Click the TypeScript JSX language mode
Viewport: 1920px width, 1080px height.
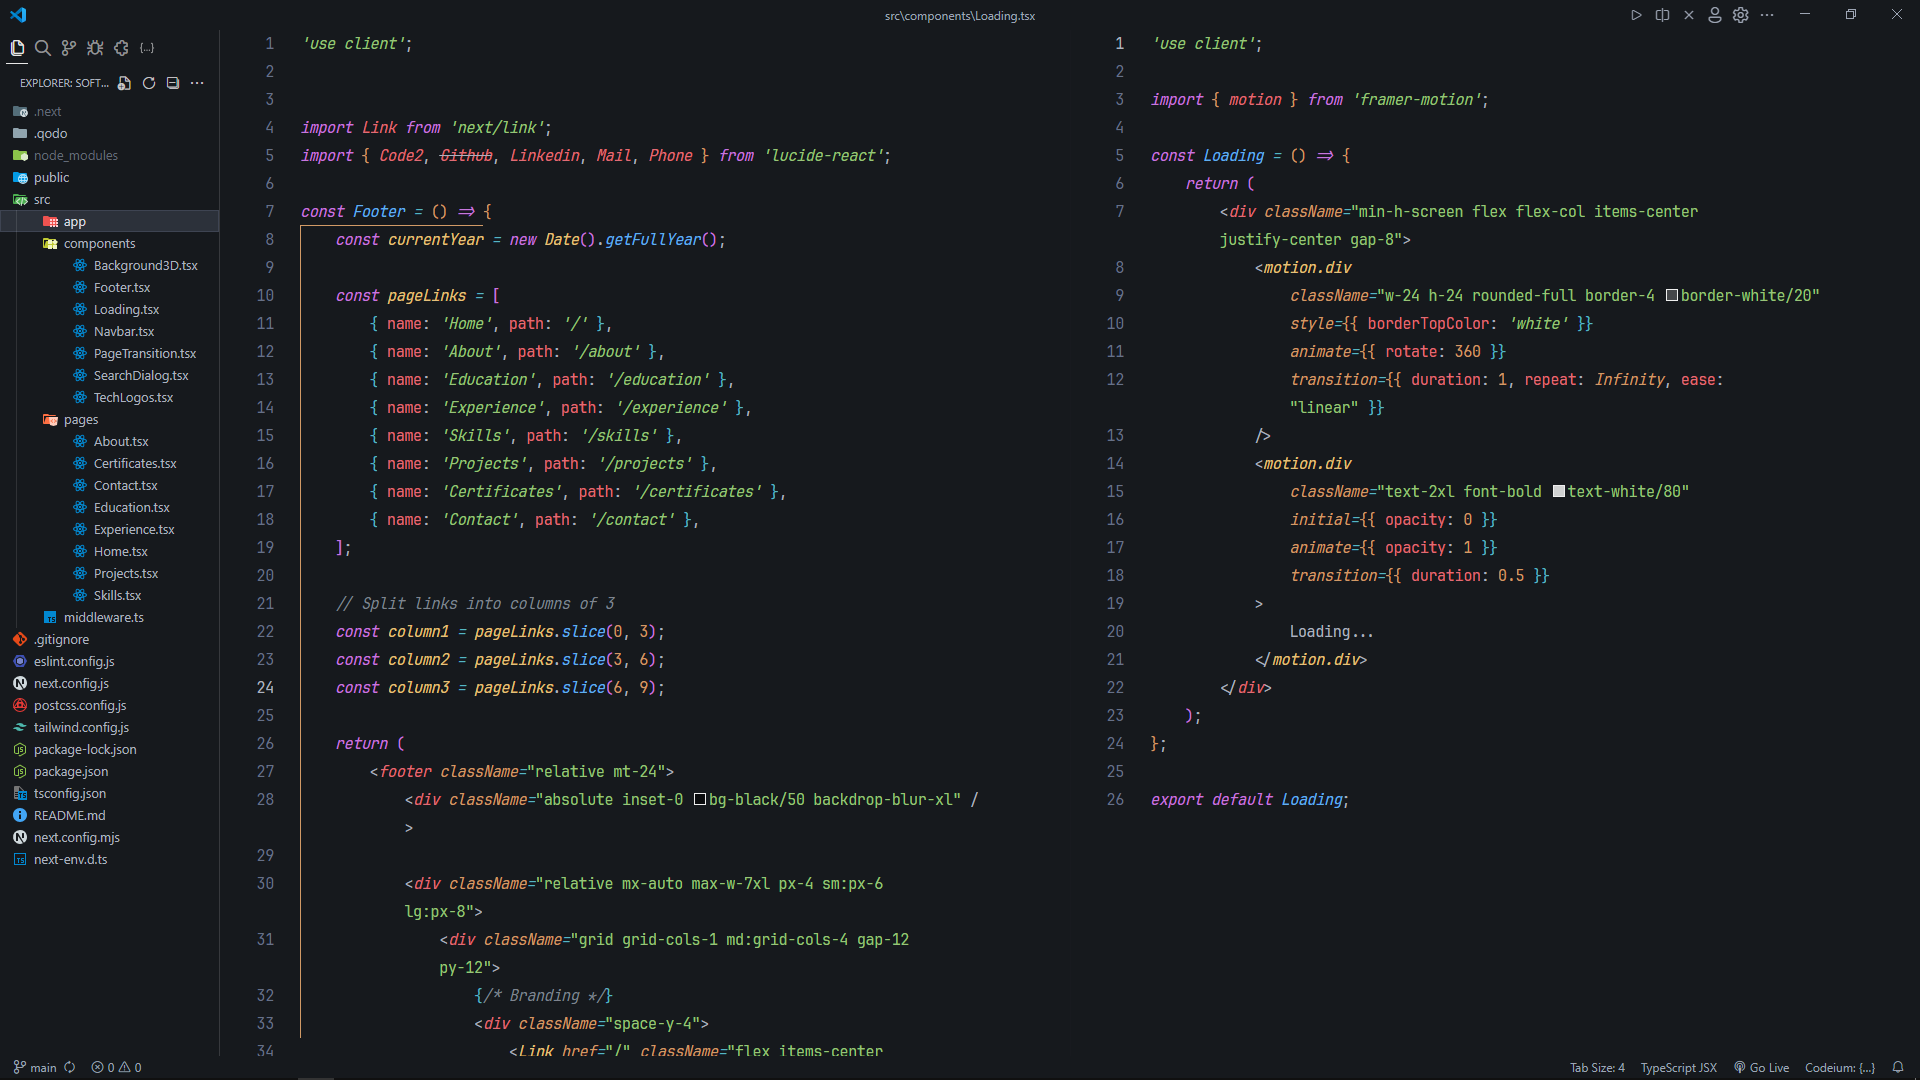(1678, 1067)
